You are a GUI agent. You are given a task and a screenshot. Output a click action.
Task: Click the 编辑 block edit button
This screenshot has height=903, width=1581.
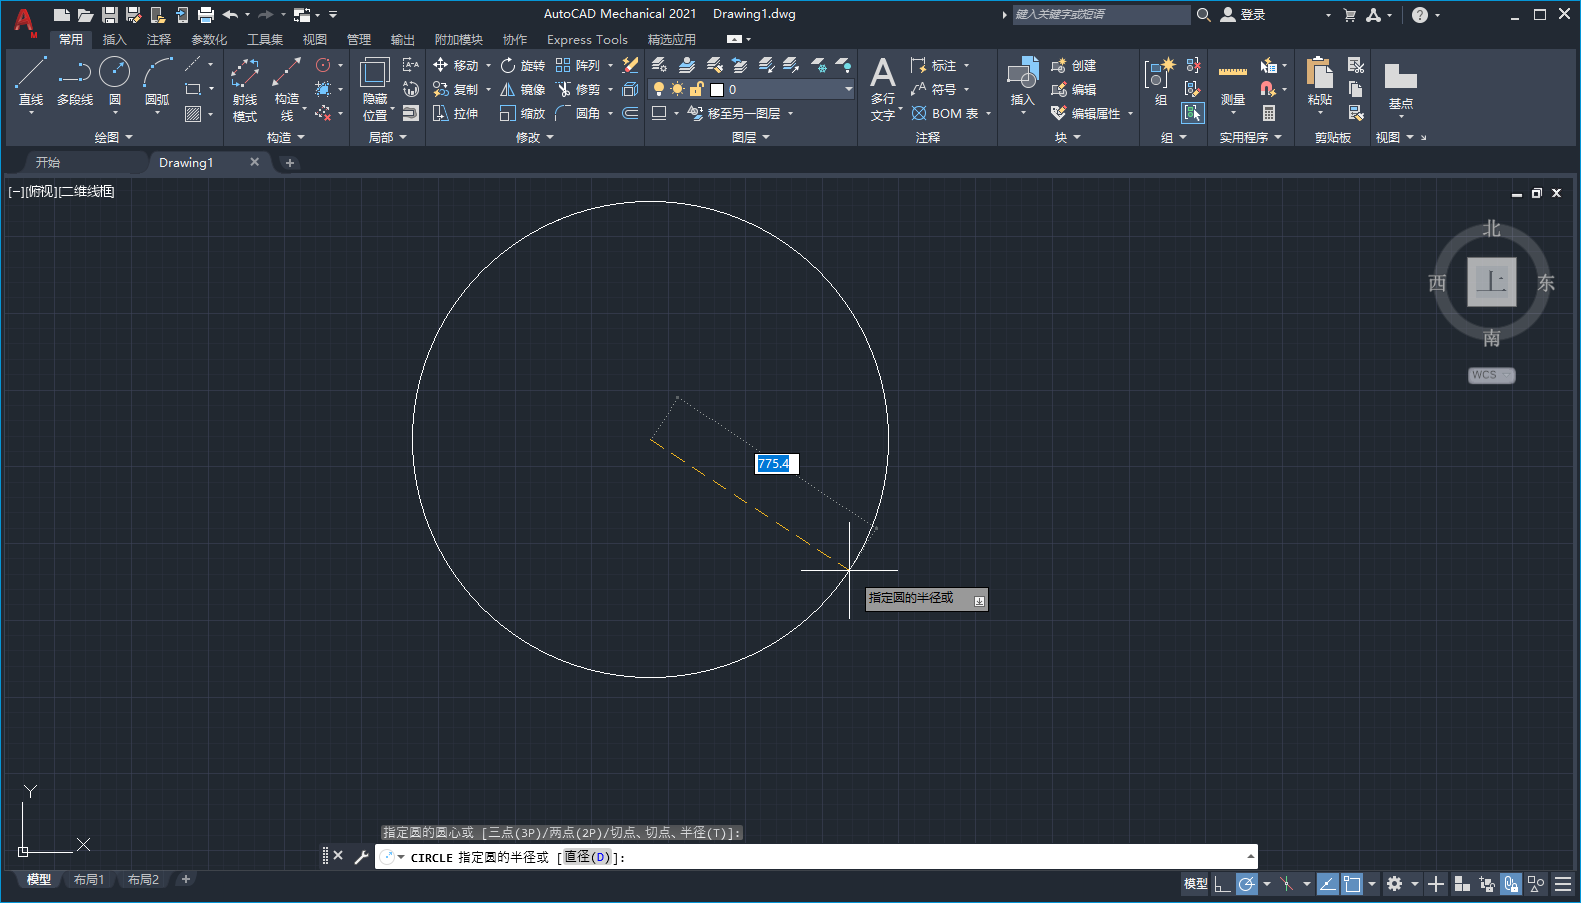coord(1074,89)
